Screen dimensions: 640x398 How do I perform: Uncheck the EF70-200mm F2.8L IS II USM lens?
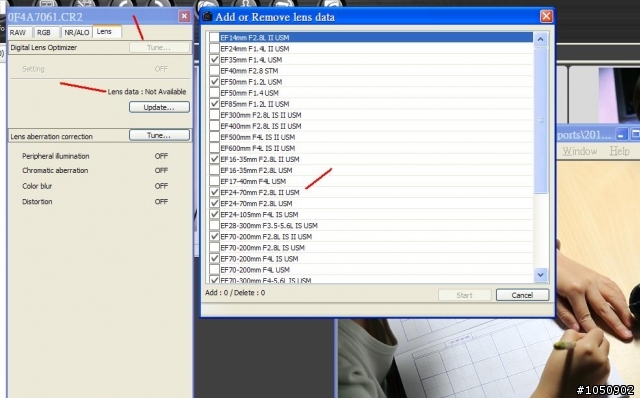pyautogui.click(x=214, y=236)
